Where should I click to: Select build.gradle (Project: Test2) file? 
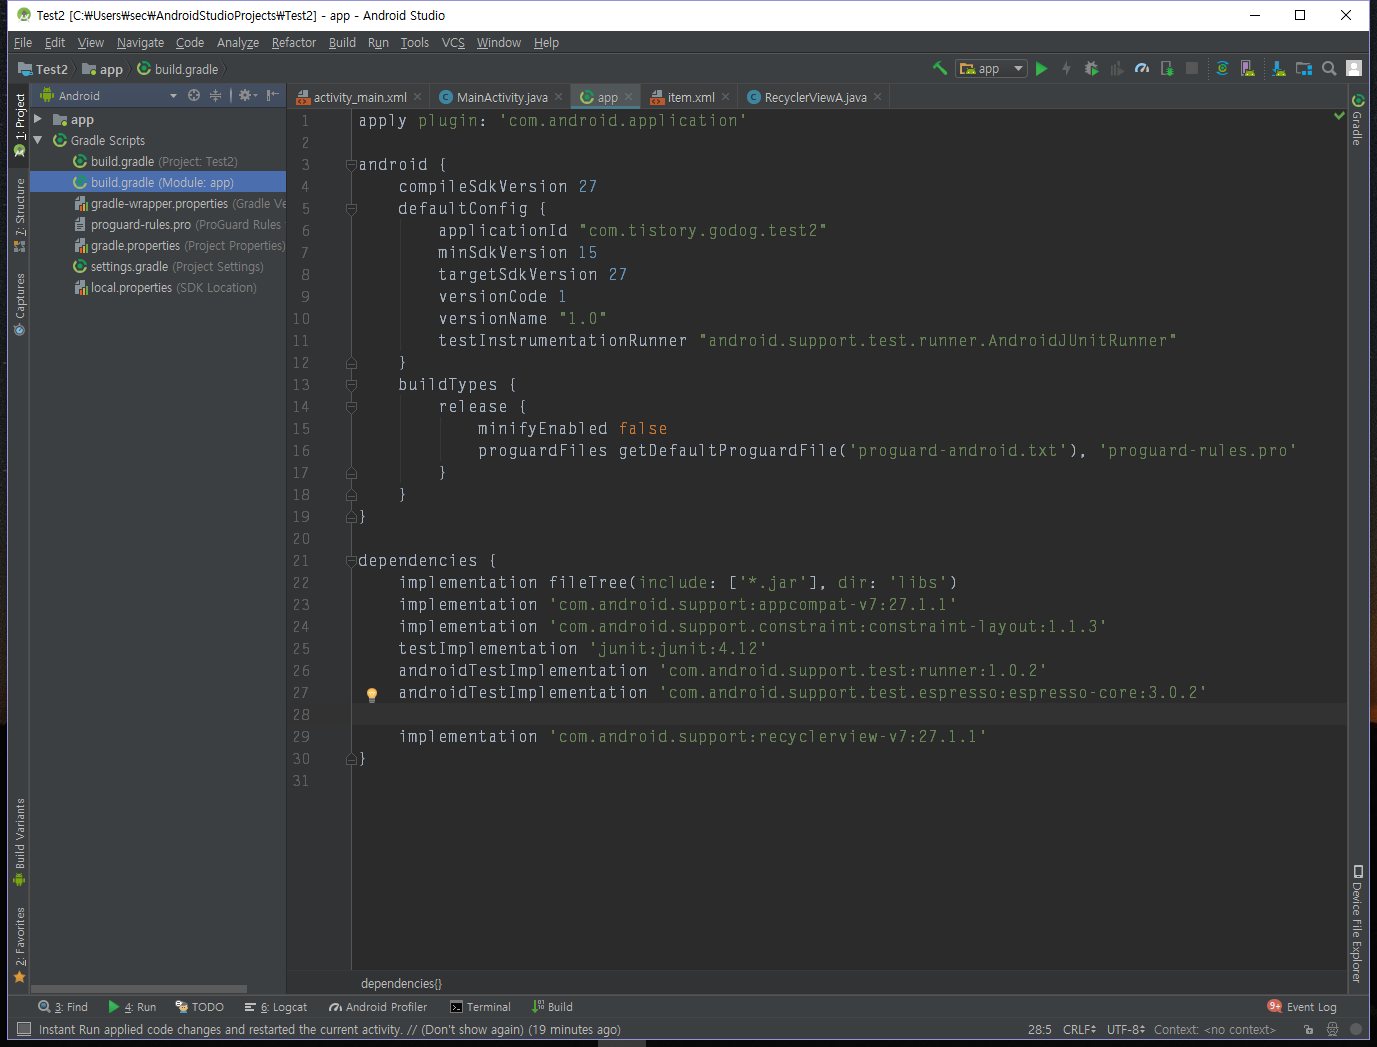pyautogui.click(x=158, y=161)
